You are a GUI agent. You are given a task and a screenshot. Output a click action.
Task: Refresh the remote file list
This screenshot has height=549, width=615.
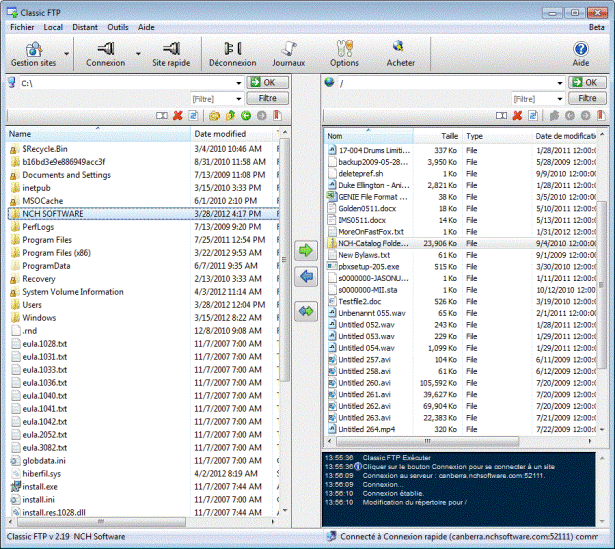pos(533,115)
